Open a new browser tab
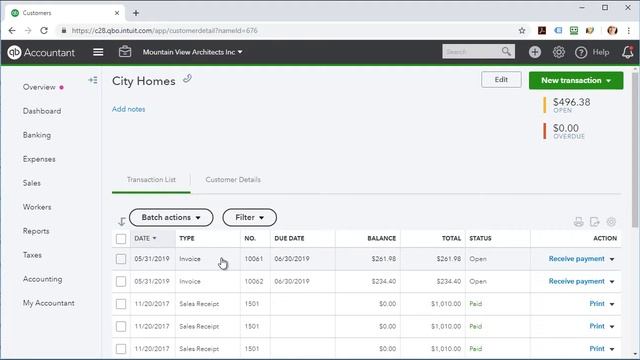Screen dimensions: 640x360 coord(136,13)
